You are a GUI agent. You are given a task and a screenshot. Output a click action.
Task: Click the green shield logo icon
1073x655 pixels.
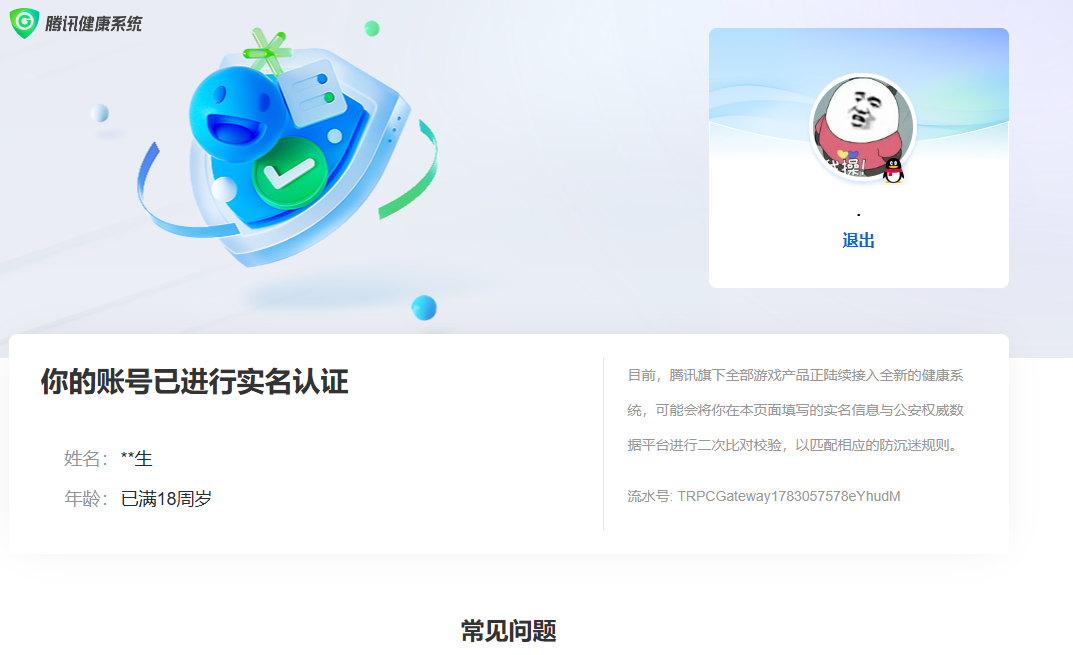[x=25, y=23]
